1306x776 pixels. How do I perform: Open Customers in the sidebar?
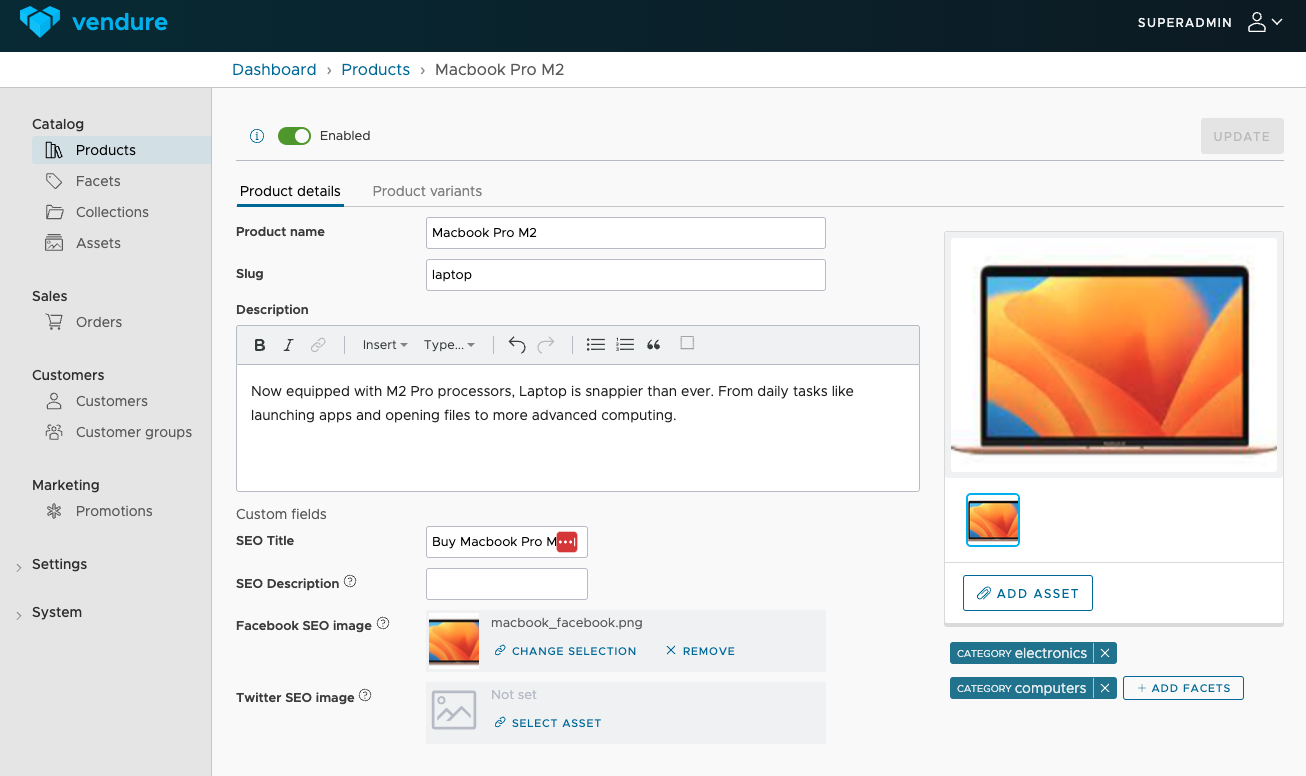[x=111, y=401]
